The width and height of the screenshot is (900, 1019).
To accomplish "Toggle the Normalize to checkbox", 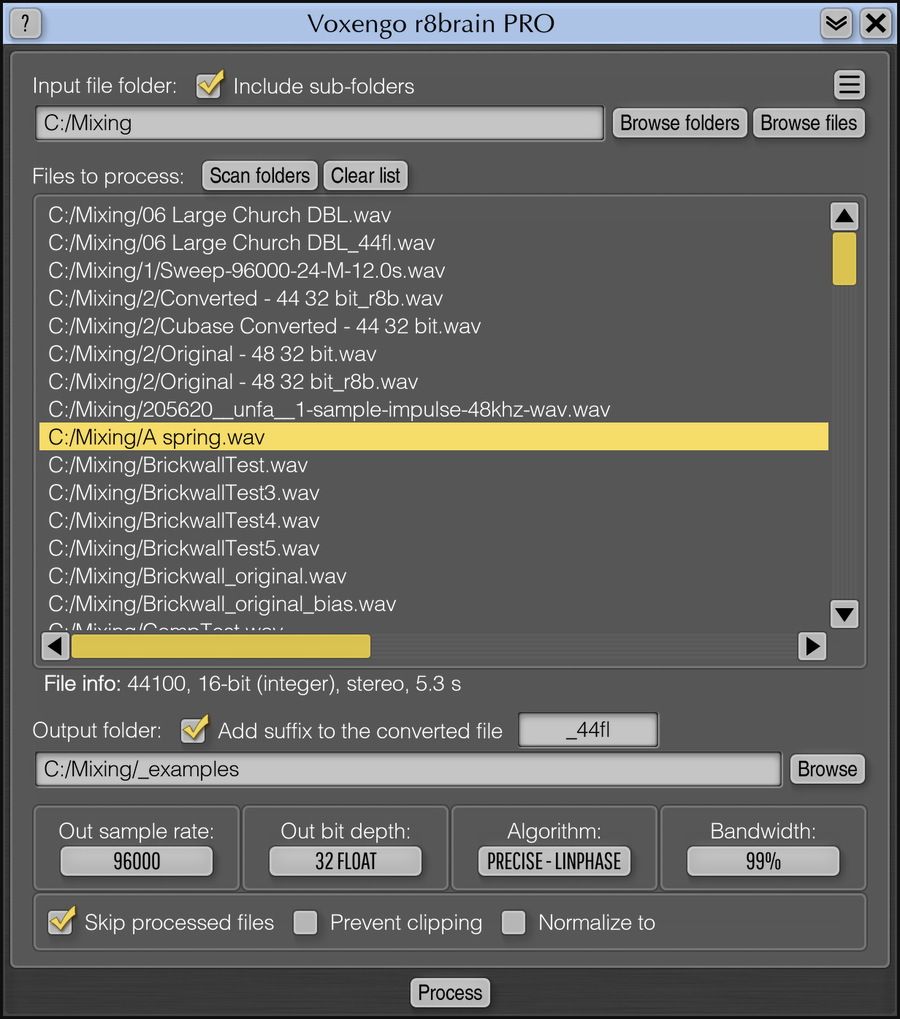I will (x=513, y=922).
